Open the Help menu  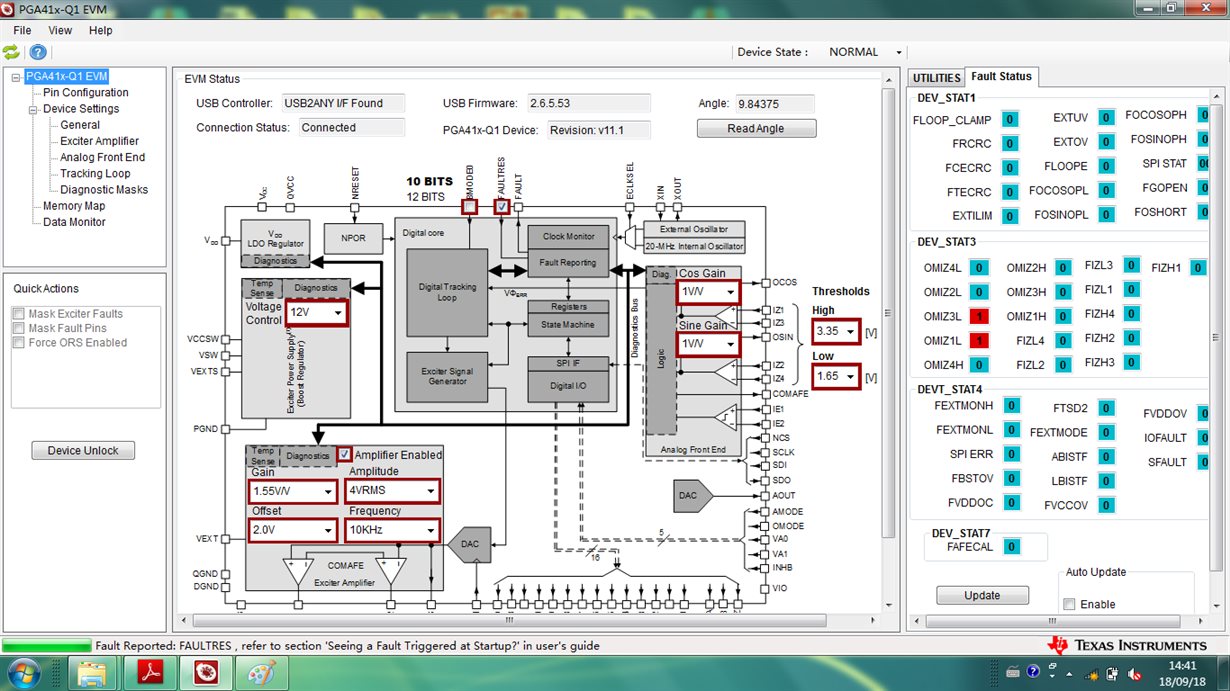click(101, 31)
